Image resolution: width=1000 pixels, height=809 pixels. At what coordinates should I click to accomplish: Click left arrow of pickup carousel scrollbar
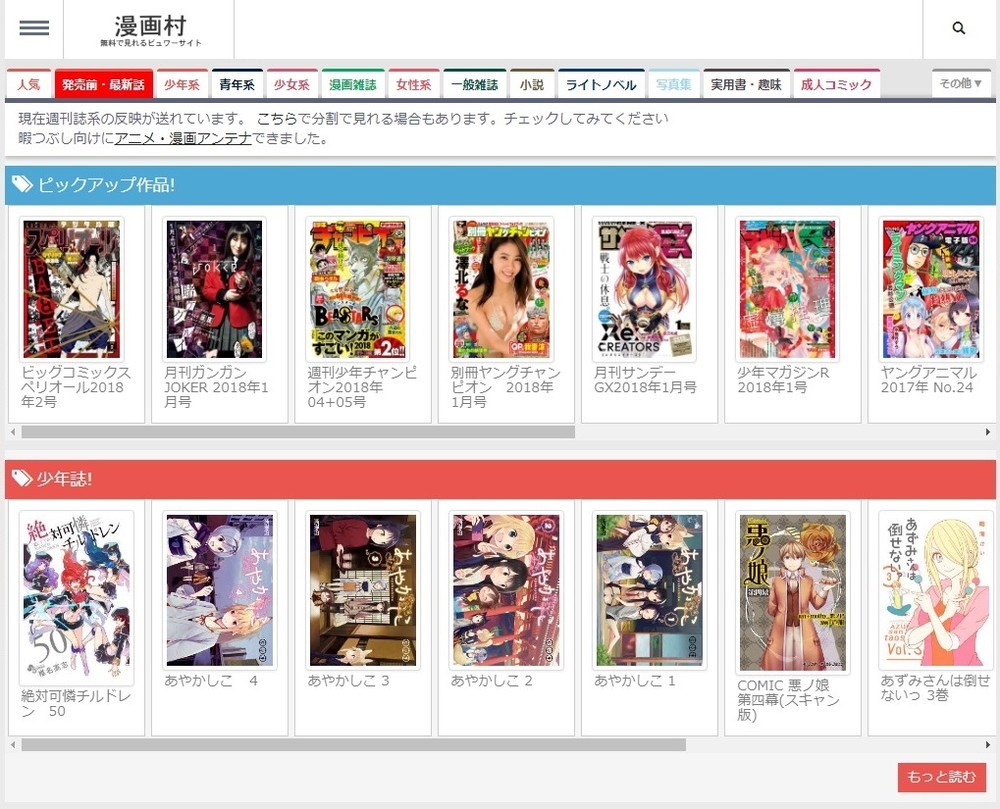pyautogui.click(x=13, y=432)
